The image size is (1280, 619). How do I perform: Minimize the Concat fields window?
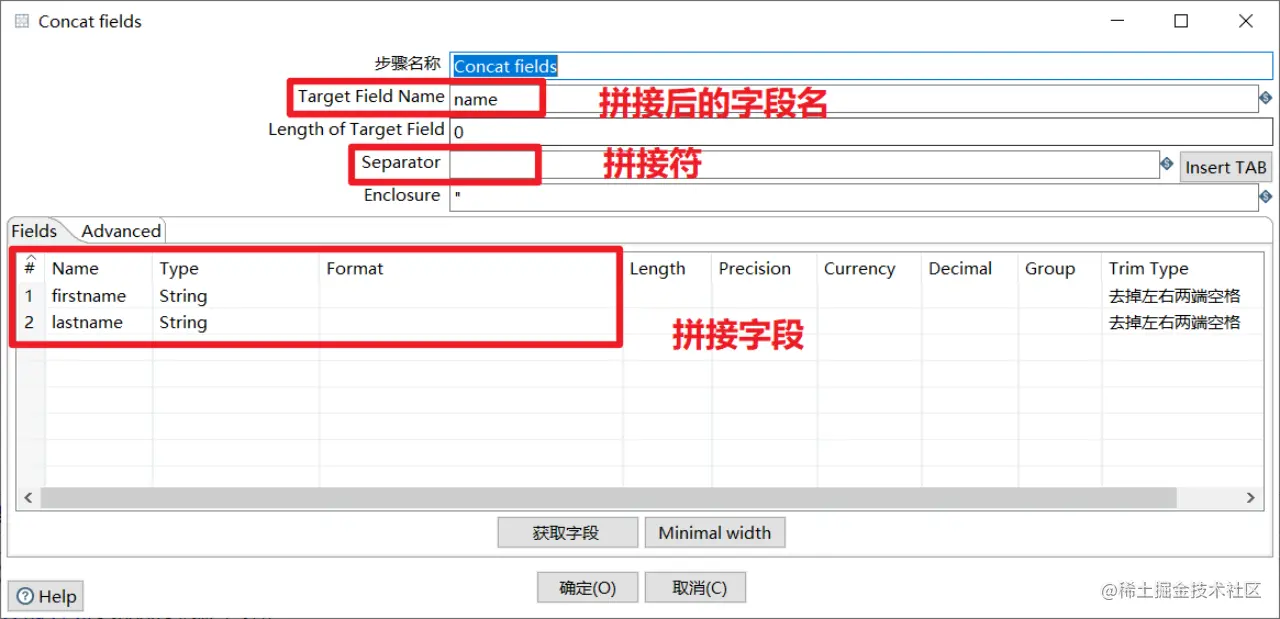(1116, 21)
